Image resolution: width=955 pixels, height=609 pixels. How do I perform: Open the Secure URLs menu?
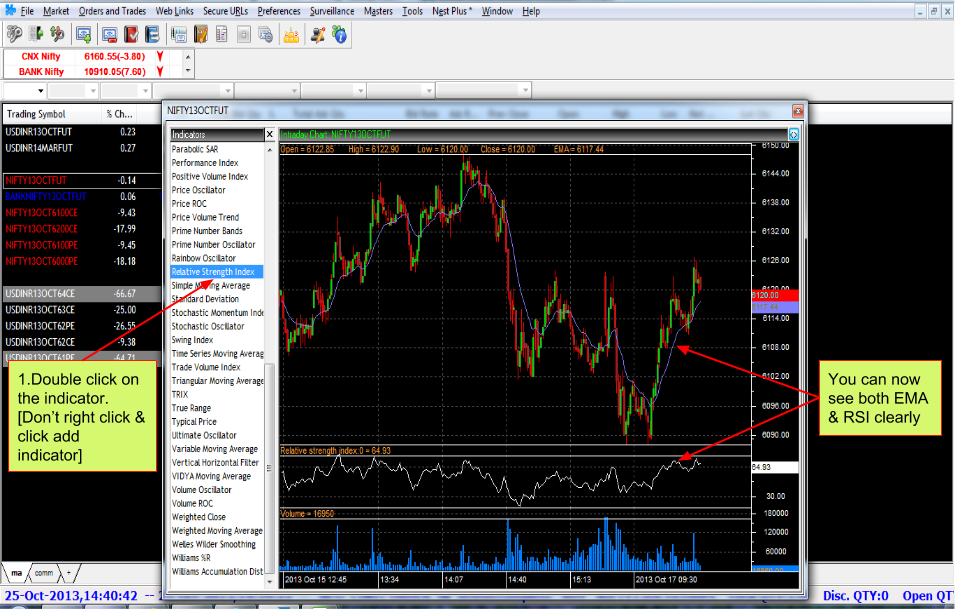point(226,11)
